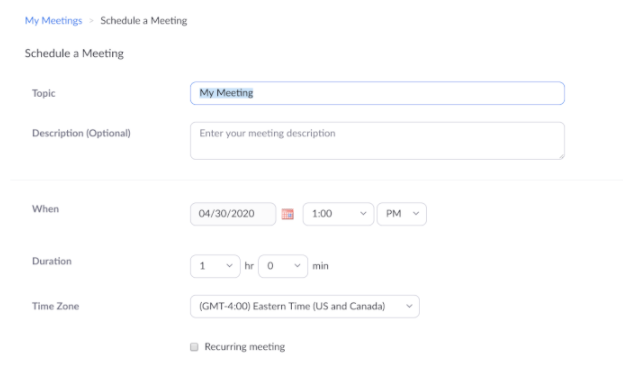The height and width of the screenshot is (379, 623).
Task: Click the Time Zone field label
Action: click(x=55, y=306)
